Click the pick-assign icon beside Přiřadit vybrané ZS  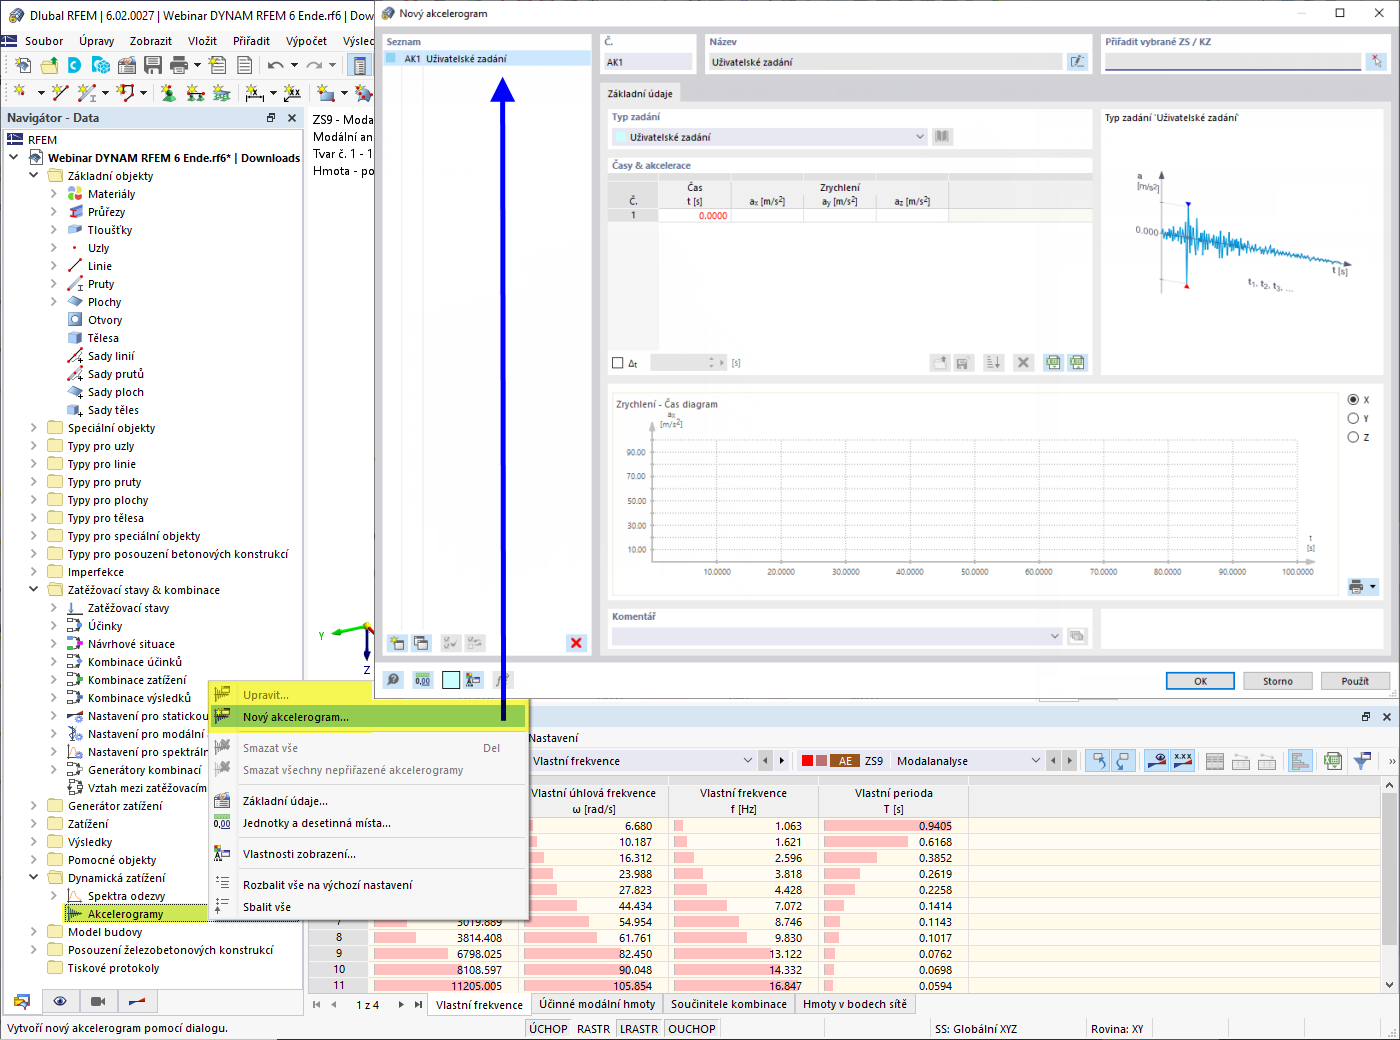1377,62
